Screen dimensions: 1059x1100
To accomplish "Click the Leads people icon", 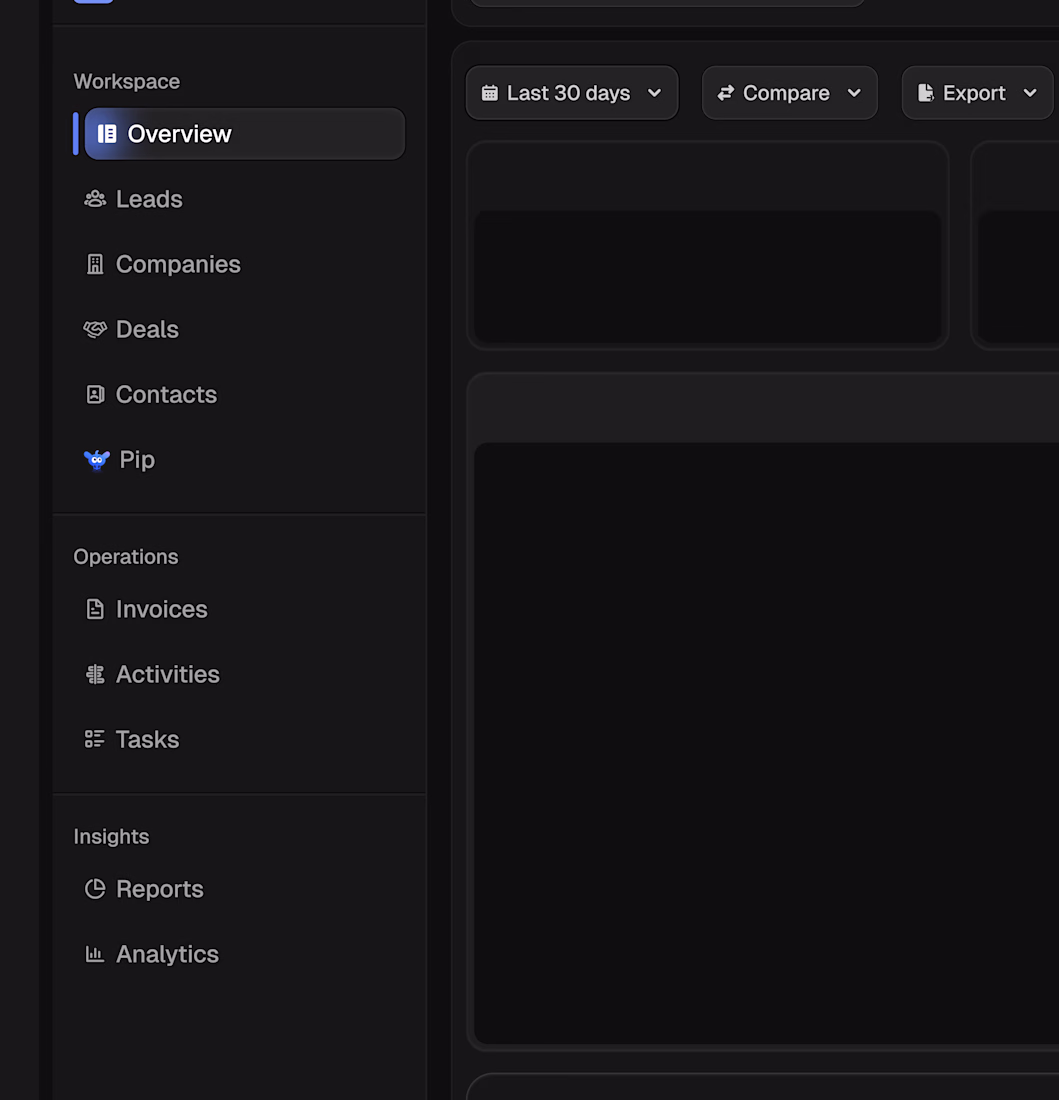I will coord(95,199).
